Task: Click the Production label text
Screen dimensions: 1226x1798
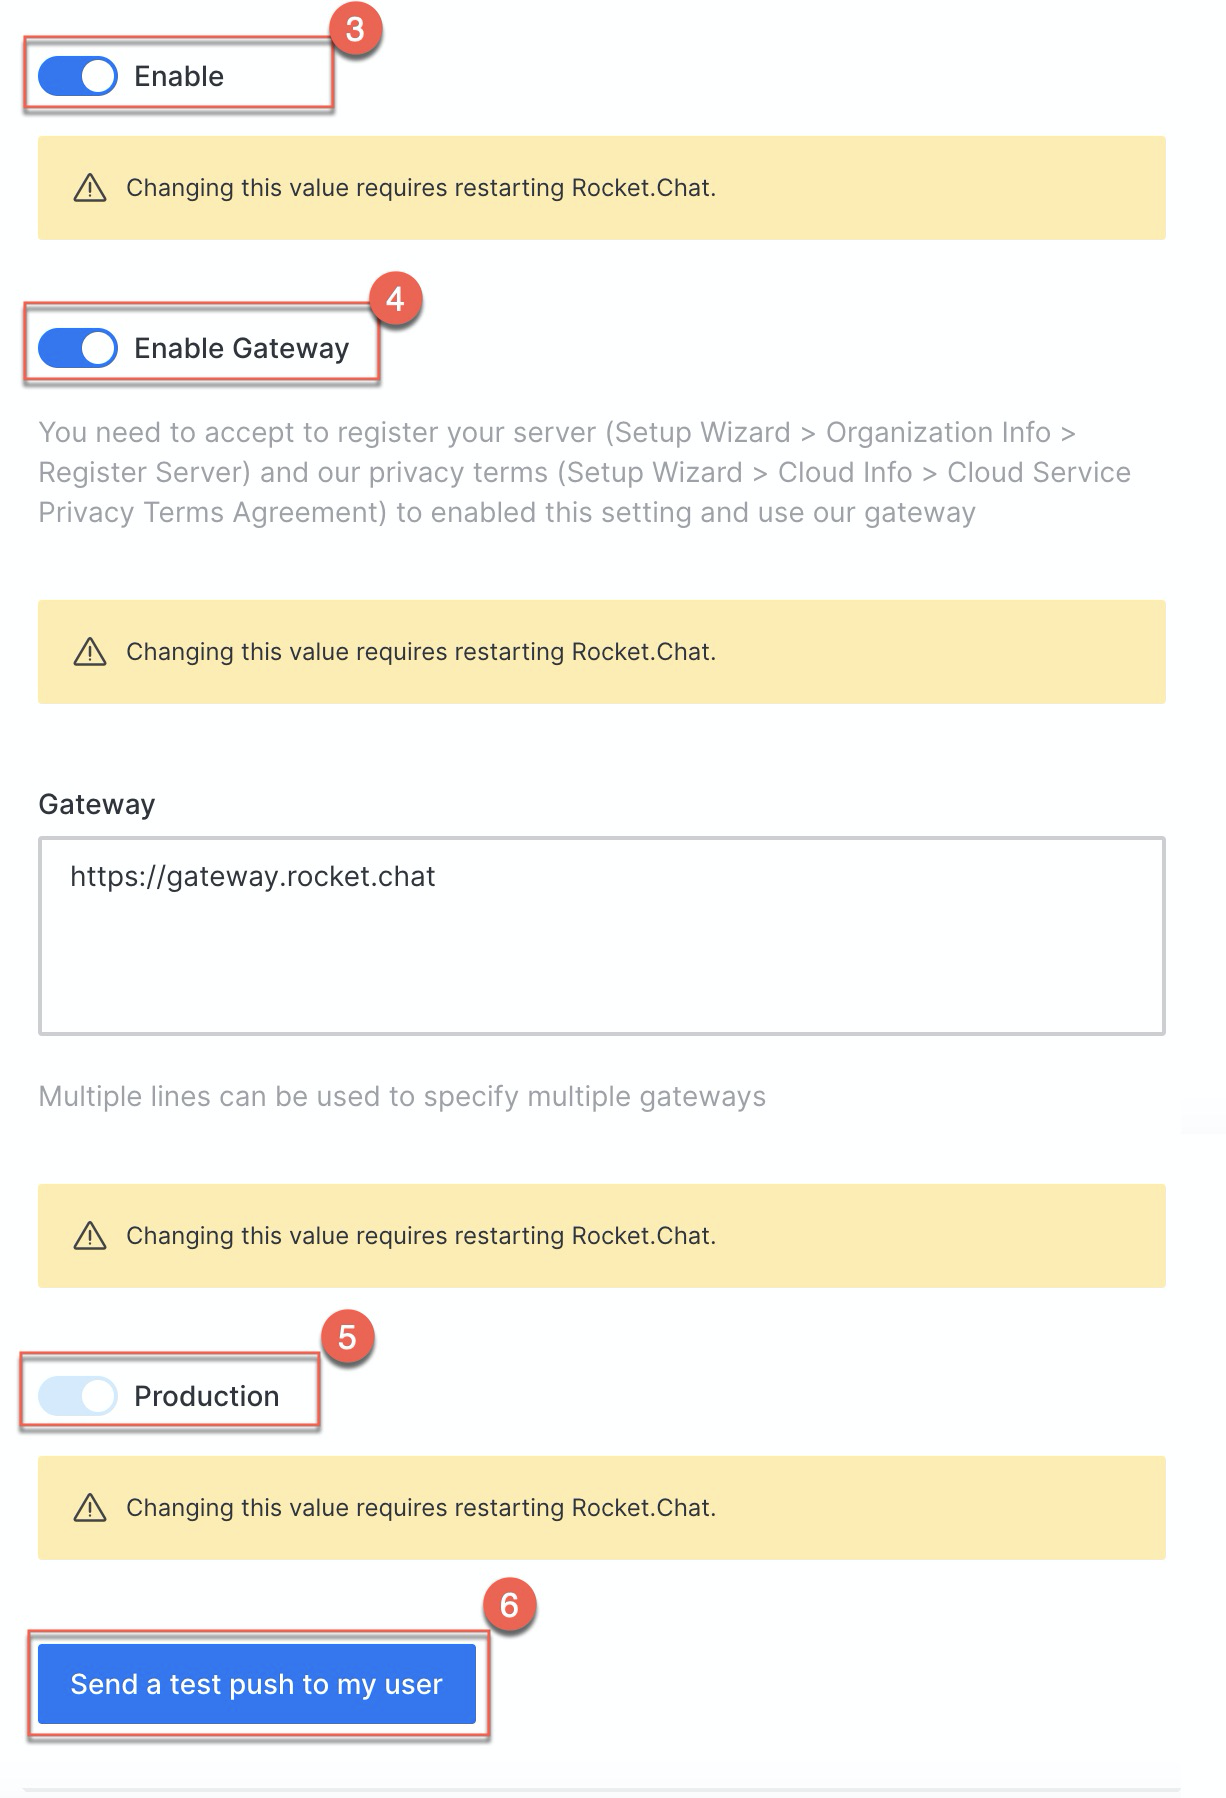Action: tap(207, 1396)
